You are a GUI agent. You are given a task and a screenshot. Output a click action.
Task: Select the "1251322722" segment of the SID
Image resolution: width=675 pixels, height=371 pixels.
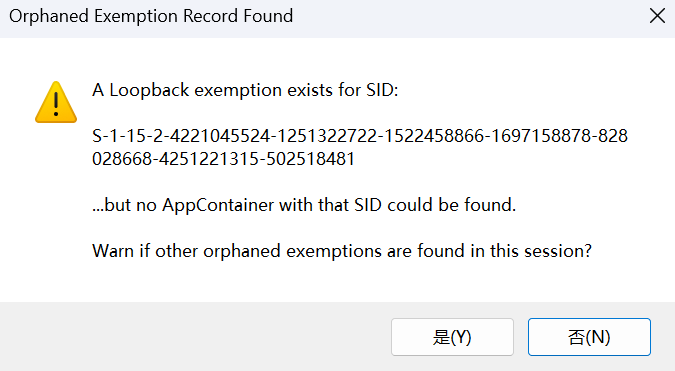tap(327, 136)
